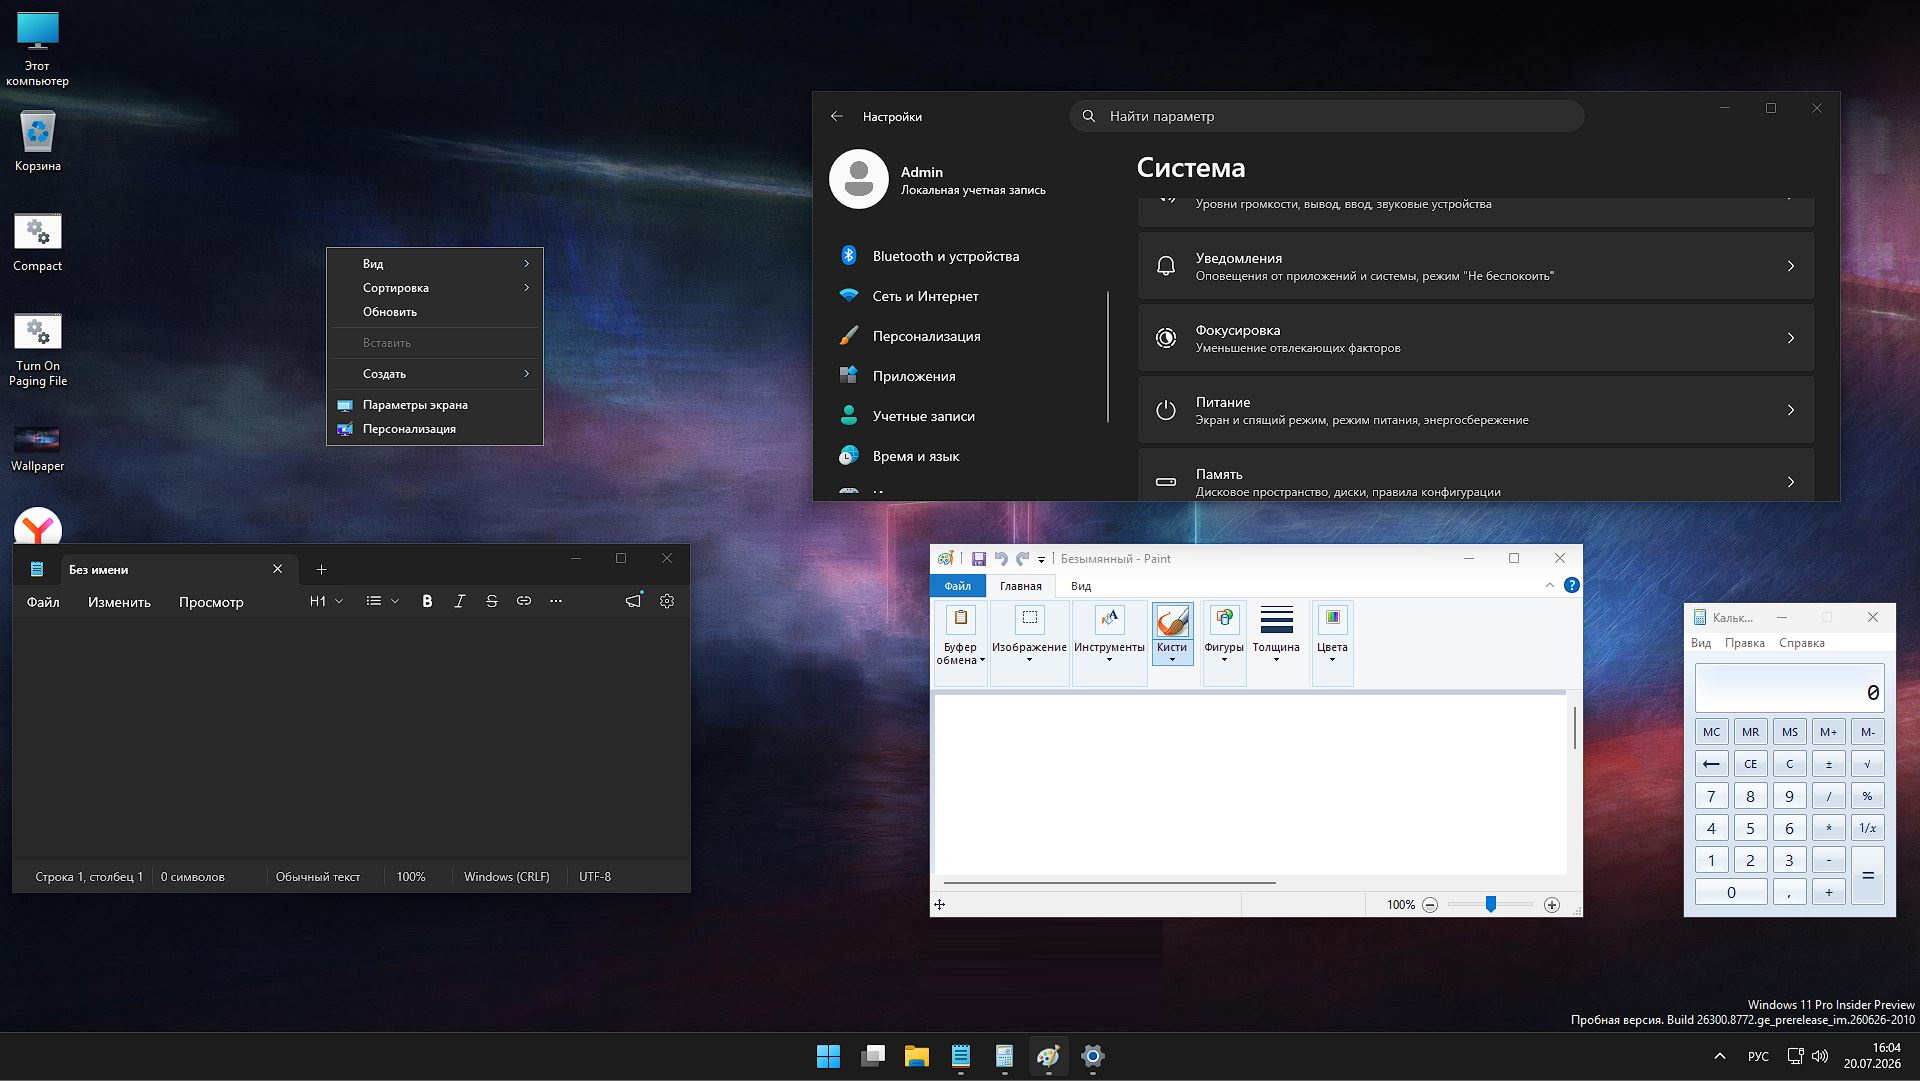Click Найти параметр search field
Screen dimensions: 1920x1081
1326,116
